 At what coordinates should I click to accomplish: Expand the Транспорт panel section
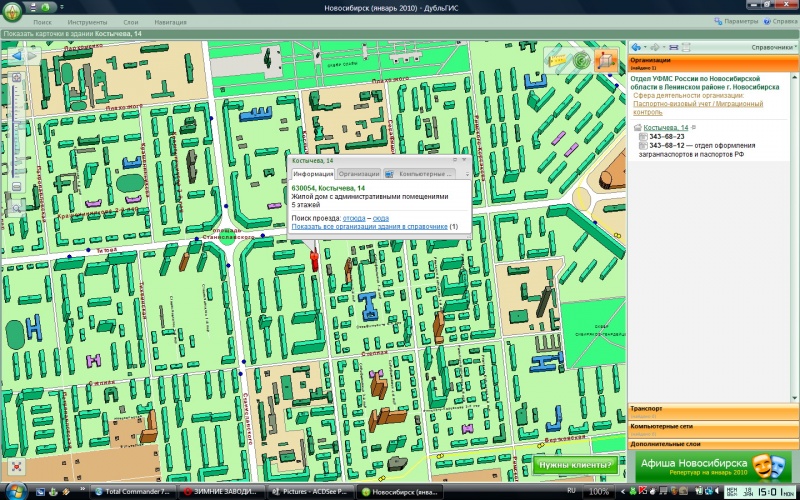[x=712, y=409]
